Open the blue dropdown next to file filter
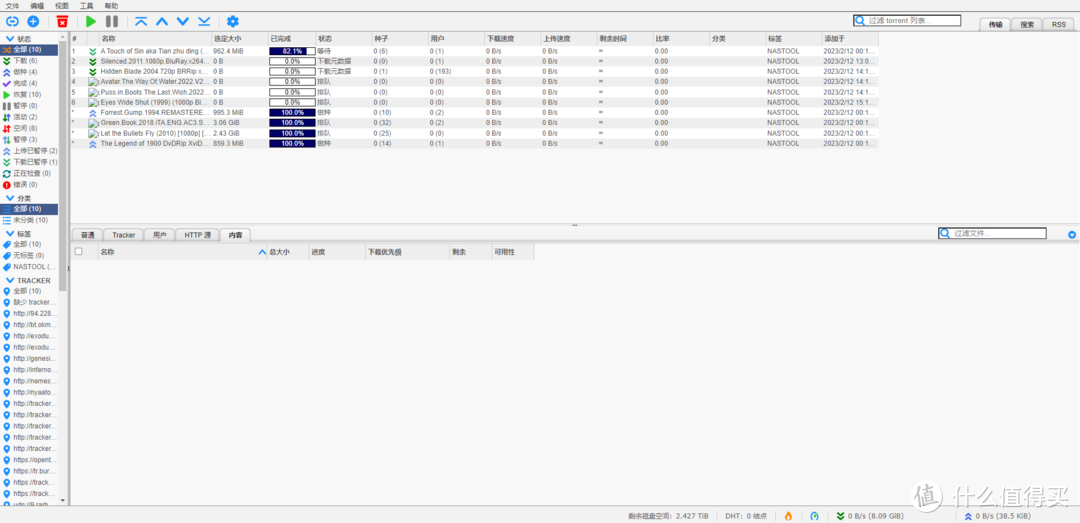 (x=1072, y=235)
